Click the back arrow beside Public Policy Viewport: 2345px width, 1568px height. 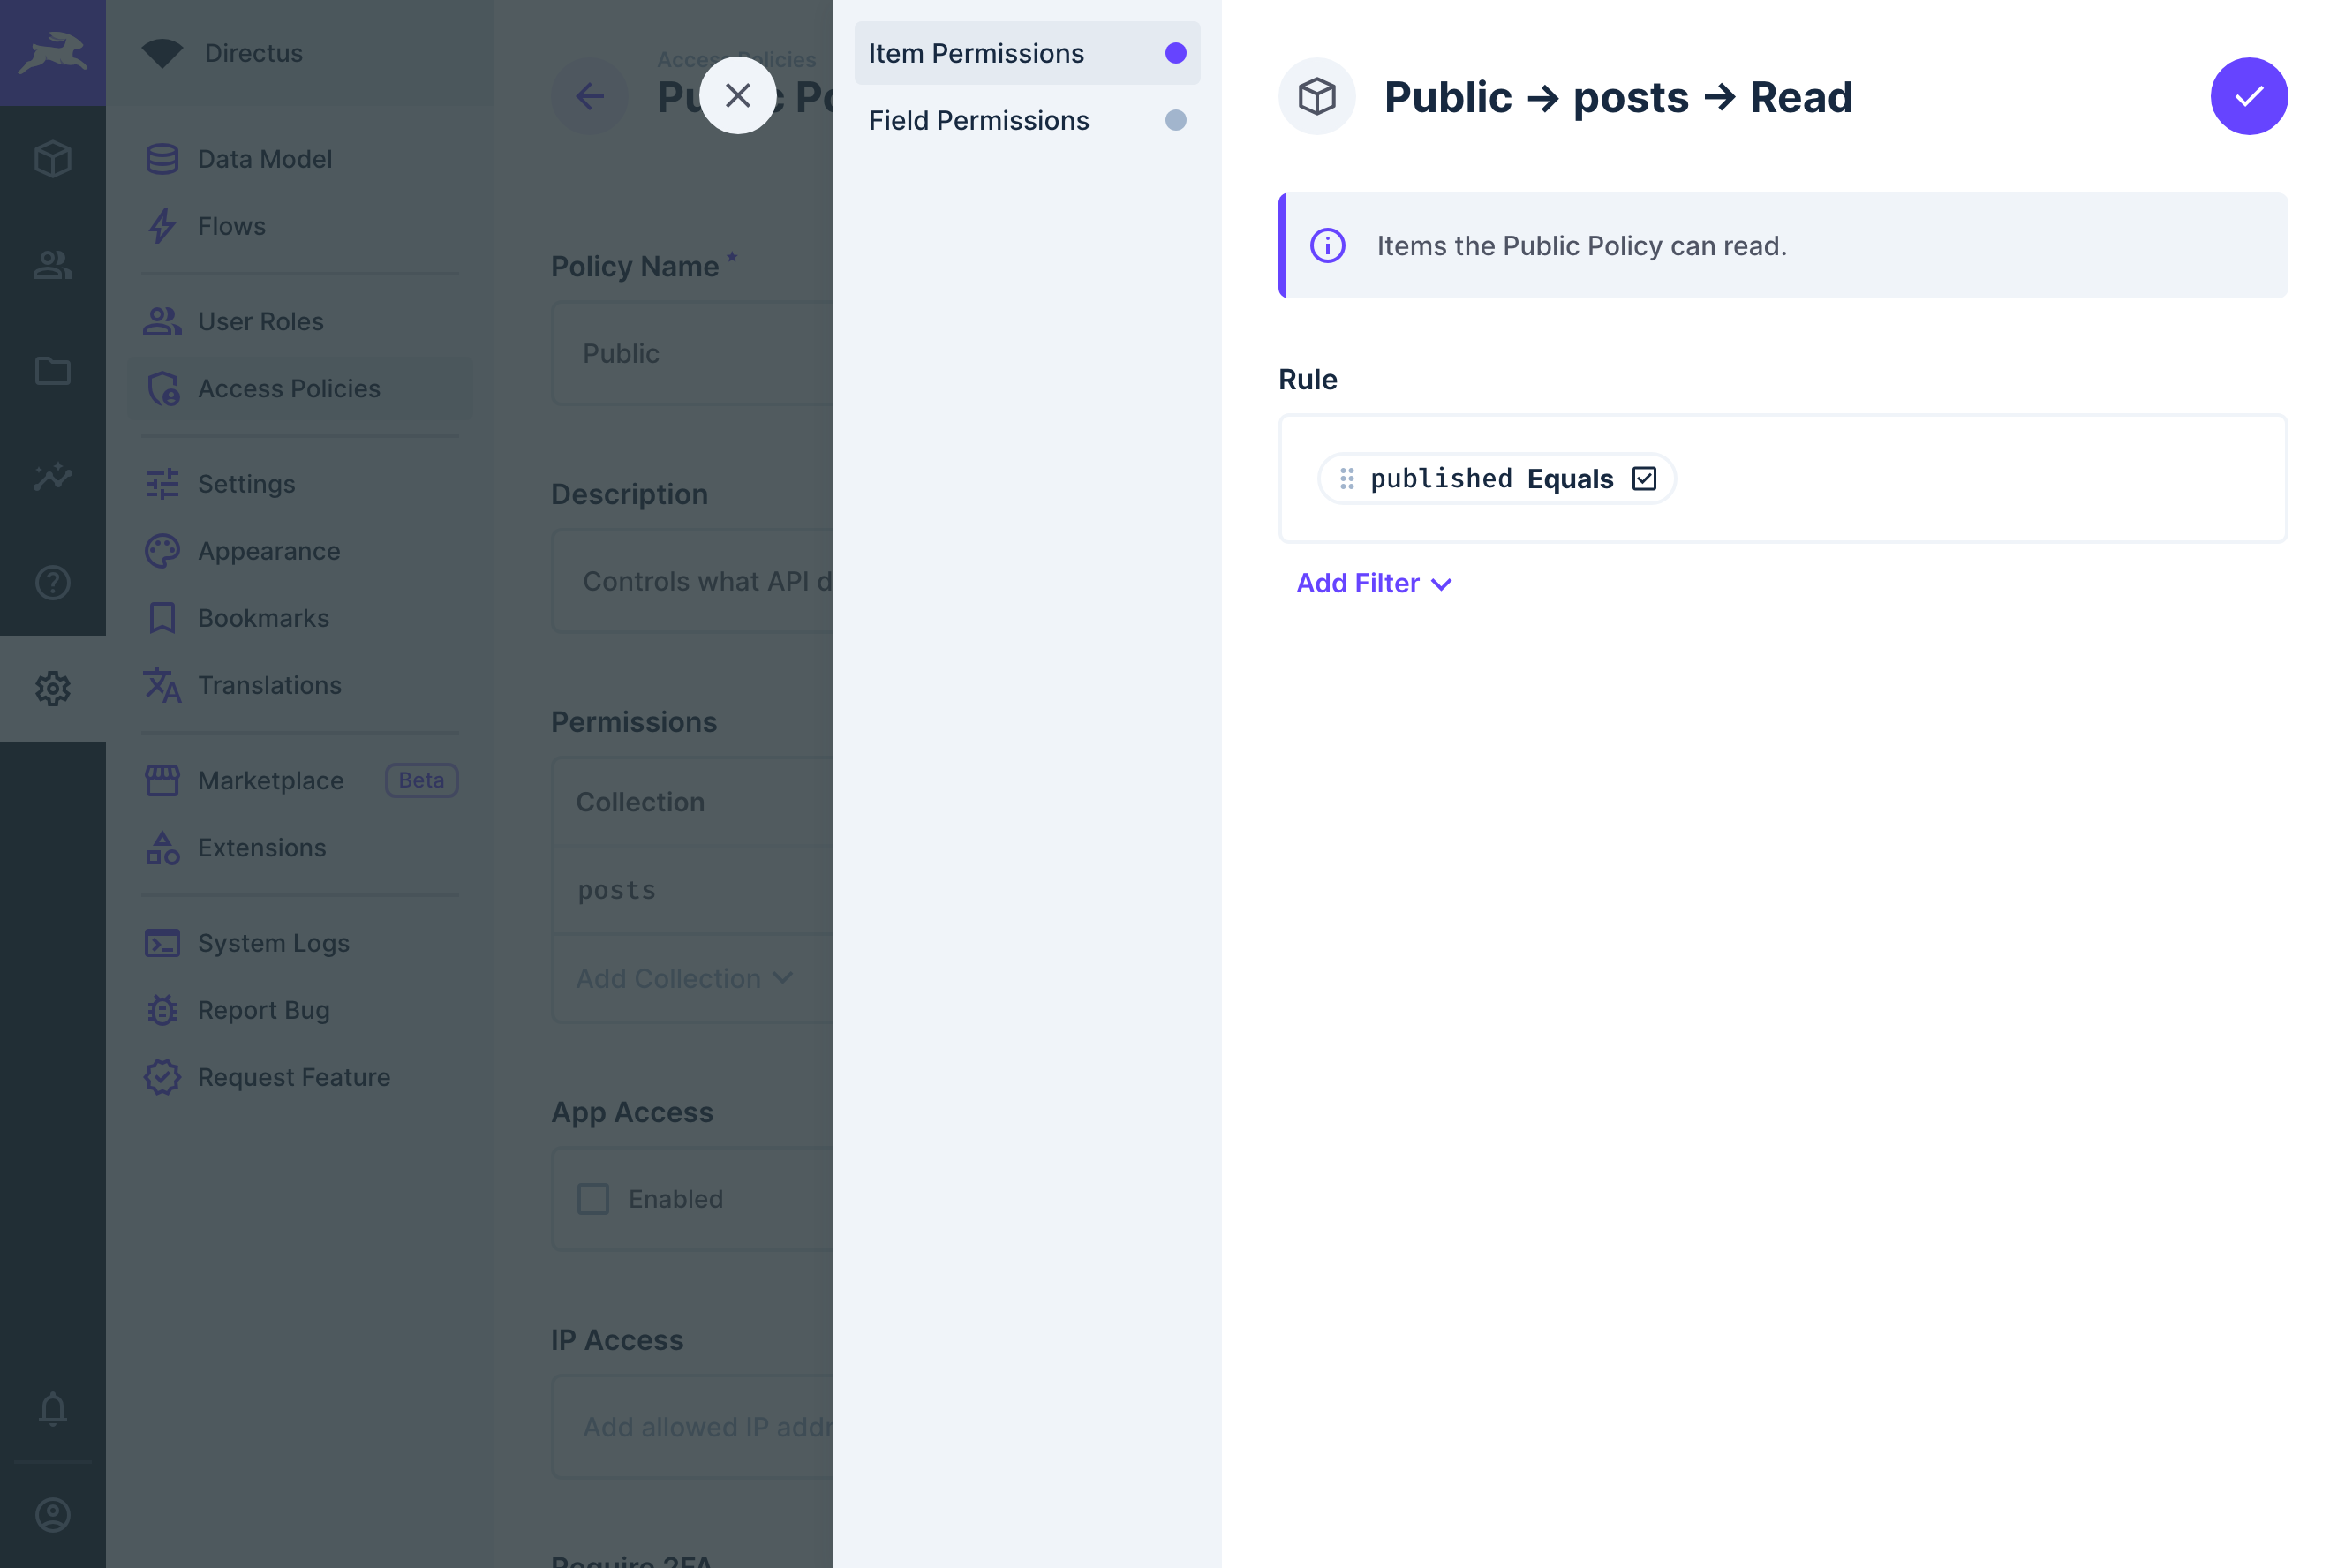[x=589, y=96]
